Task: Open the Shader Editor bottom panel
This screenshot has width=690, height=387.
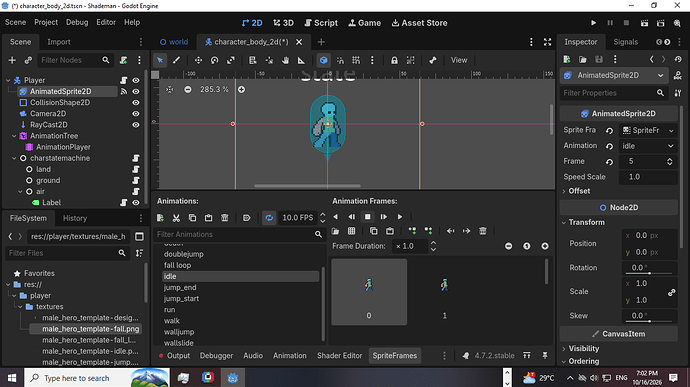Action: (x=339, y=356)
